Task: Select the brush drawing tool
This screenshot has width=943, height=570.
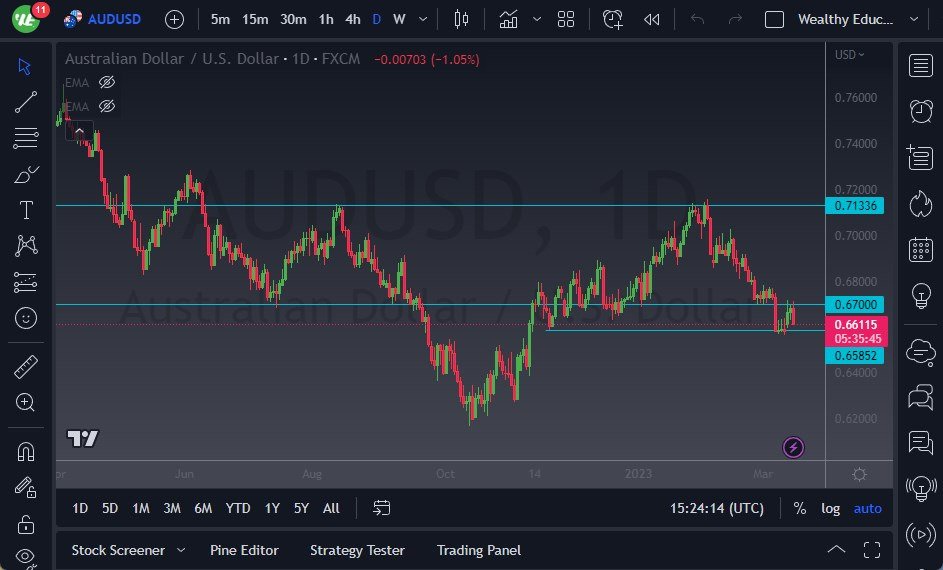Action: click(25, 174)
